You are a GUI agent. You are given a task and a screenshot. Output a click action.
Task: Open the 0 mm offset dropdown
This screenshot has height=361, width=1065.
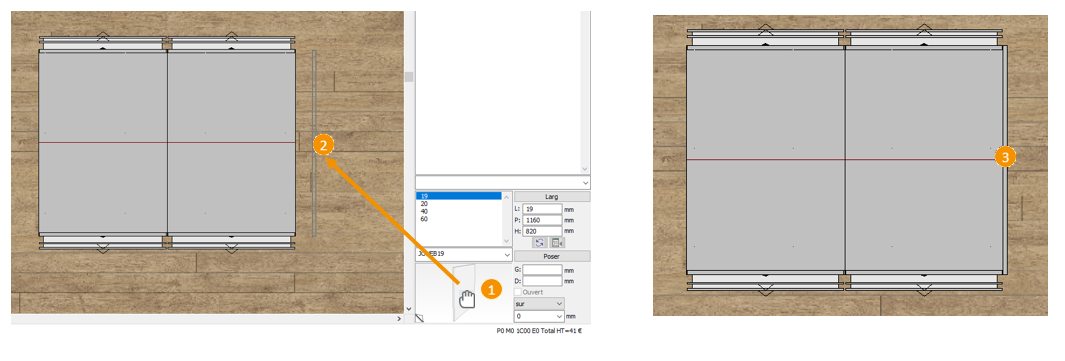(539, 316)
